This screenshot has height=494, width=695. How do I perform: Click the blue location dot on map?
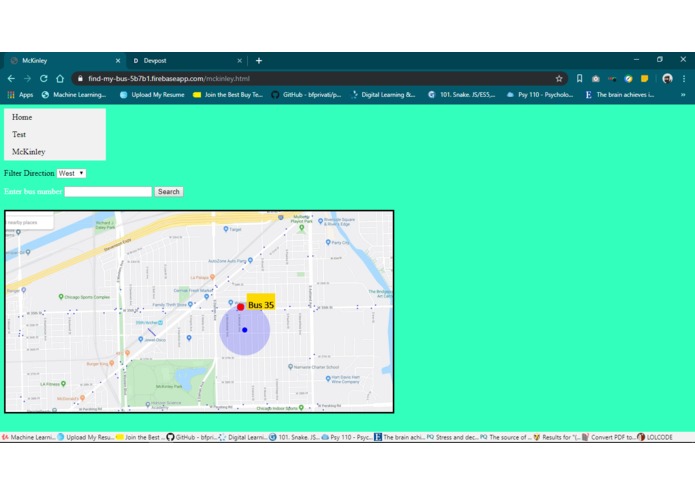pyautogui.click(x=245, y=330)
